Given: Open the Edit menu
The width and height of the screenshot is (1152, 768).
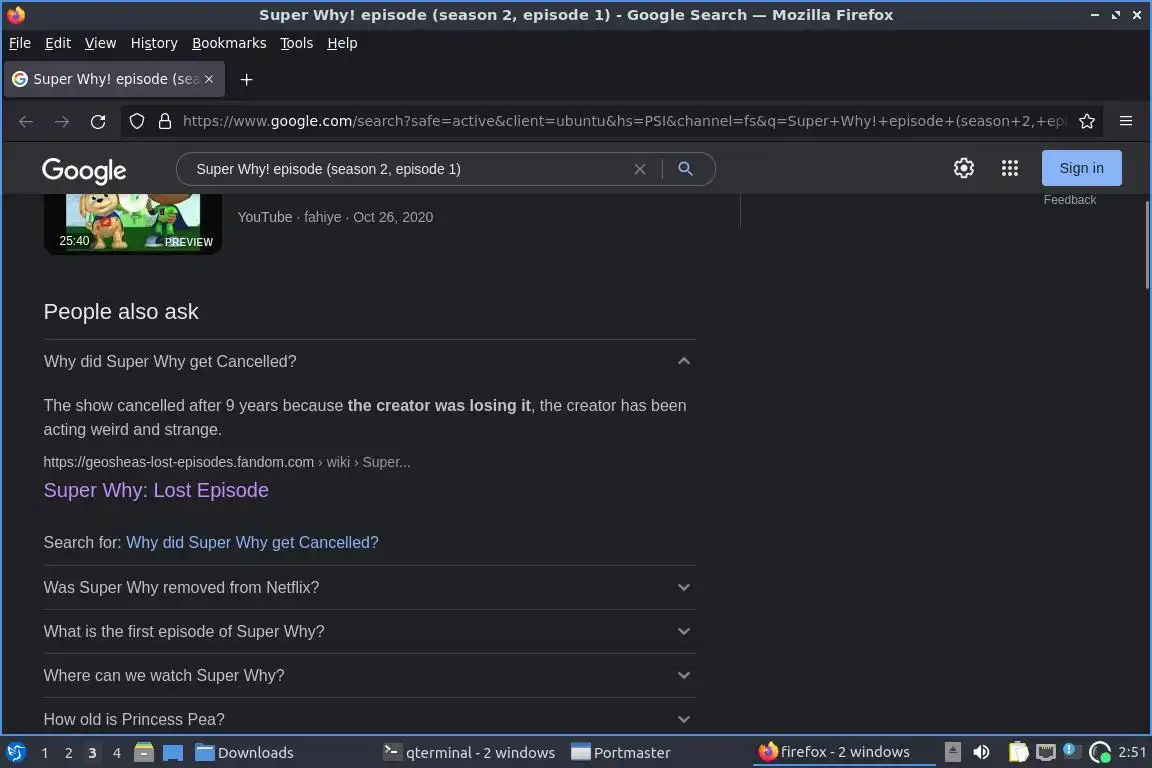Looking at the screenshot, I should click(x=57, y=43).
